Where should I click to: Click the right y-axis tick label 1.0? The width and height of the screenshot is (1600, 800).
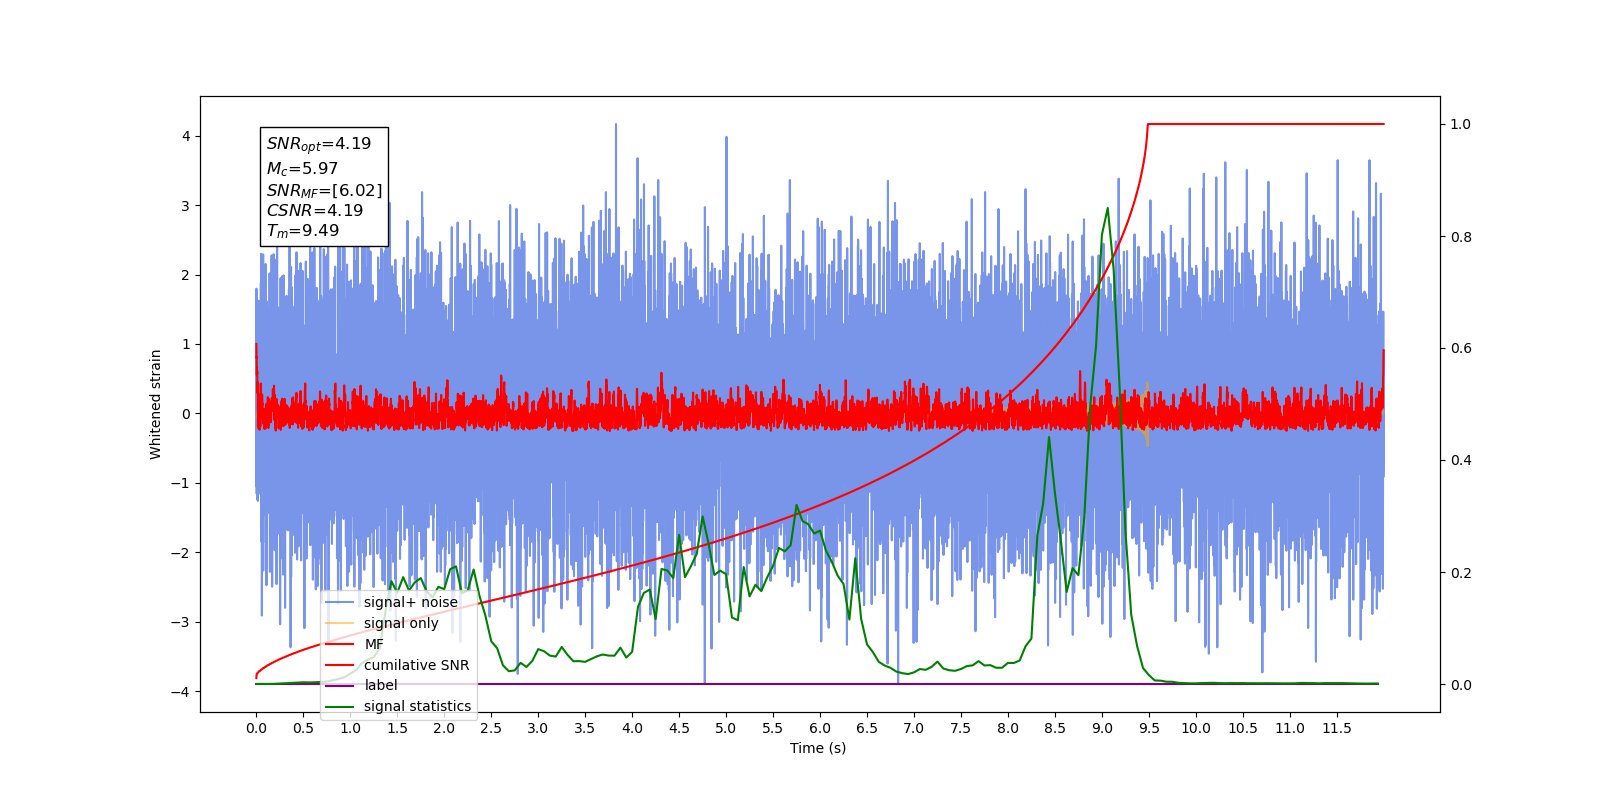[x=1460, y=124]
